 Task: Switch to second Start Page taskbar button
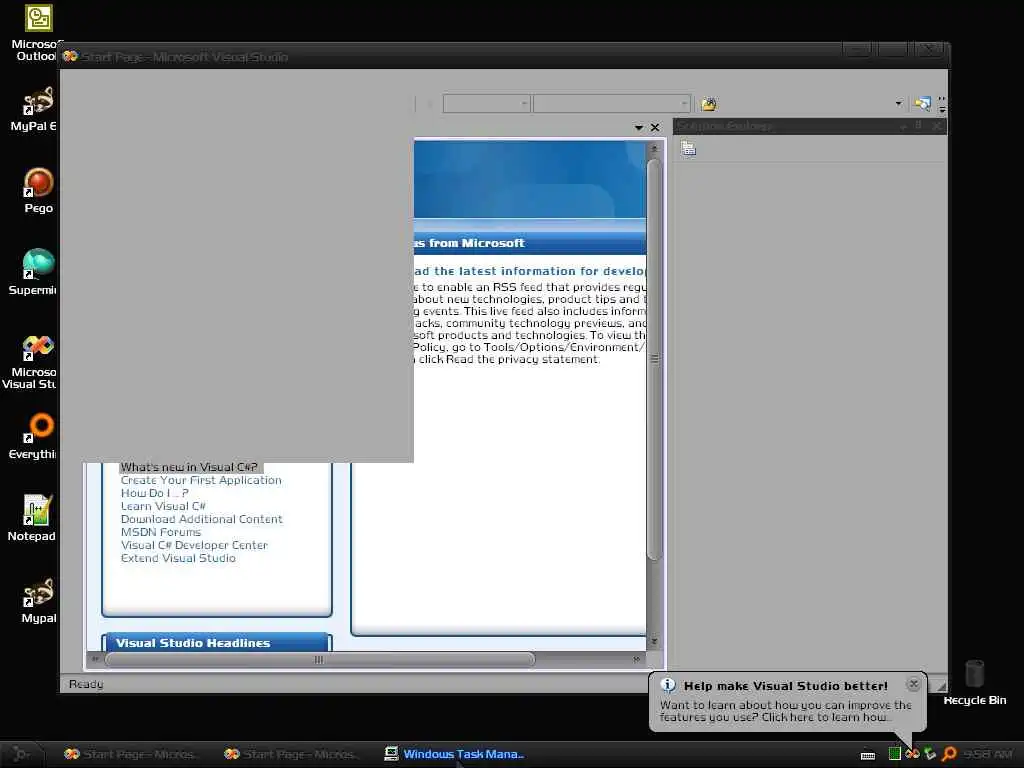coord(291,754)
